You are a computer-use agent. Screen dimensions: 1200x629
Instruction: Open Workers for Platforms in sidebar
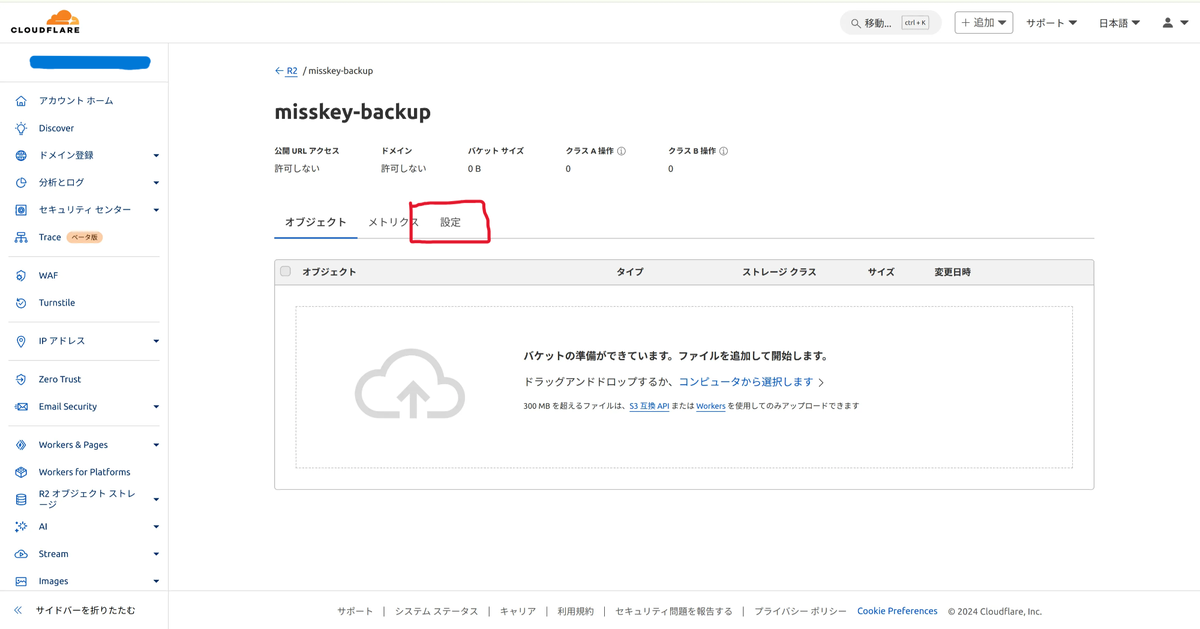click(x=84, y=472)
